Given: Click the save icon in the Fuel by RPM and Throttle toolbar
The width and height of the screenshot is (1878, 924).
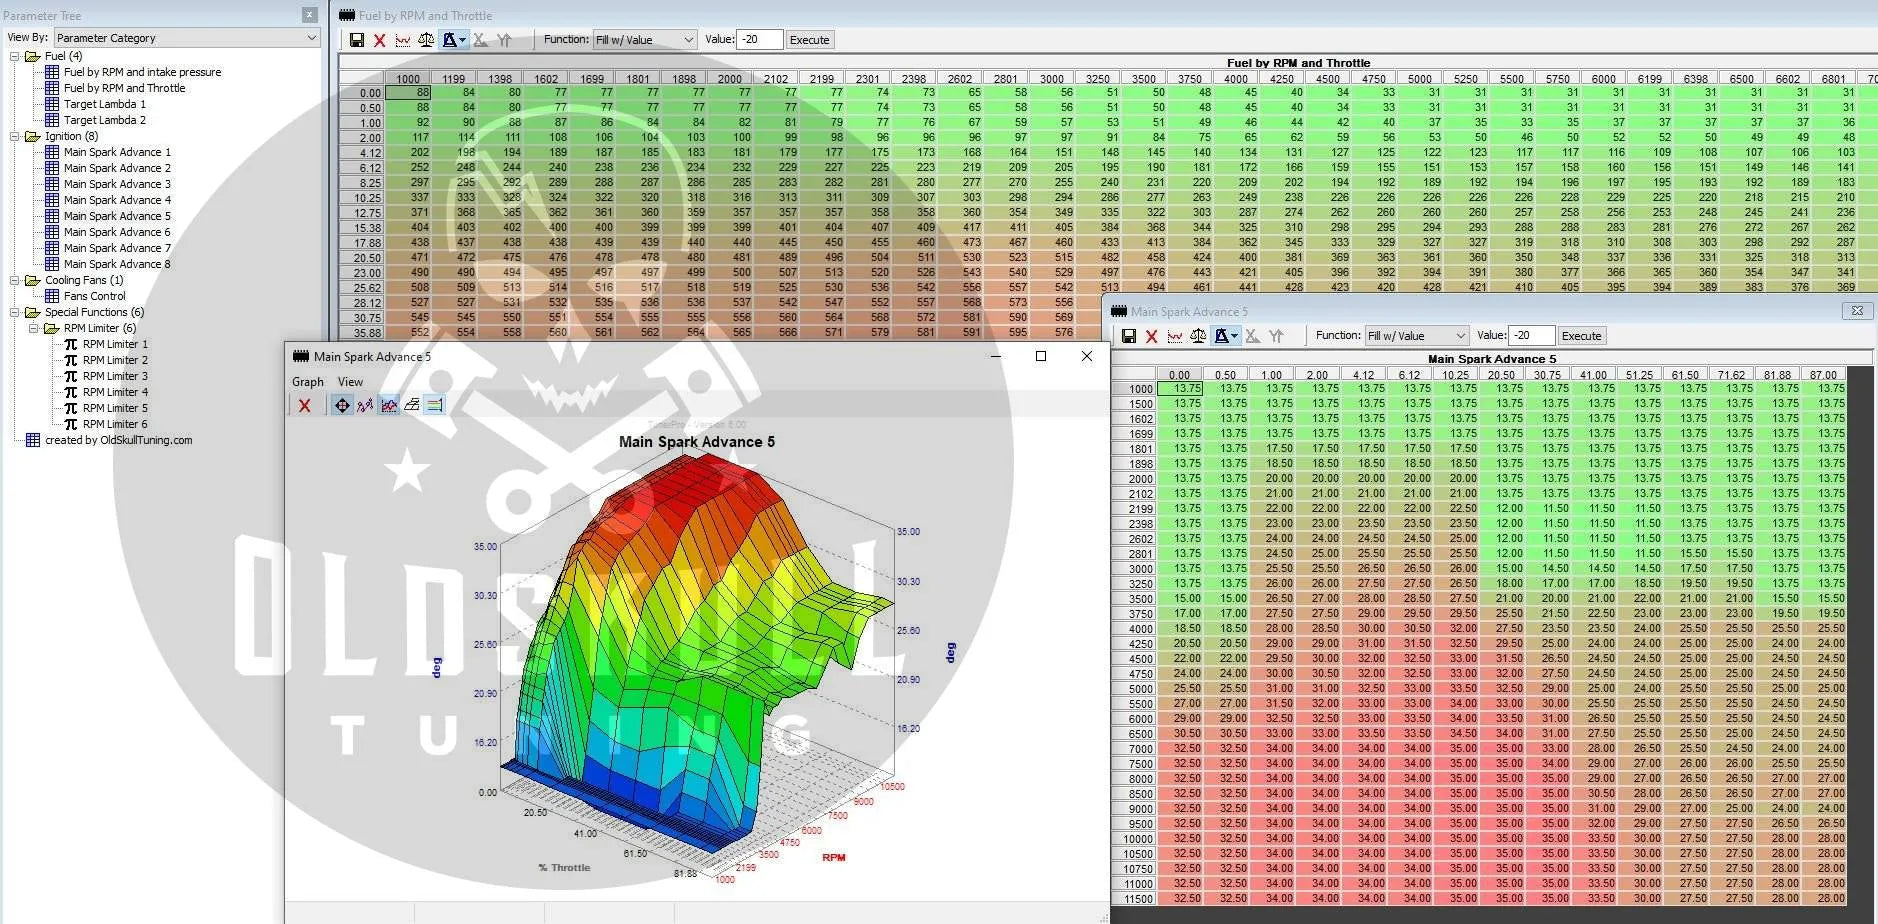Looking at the screenshot, I should click(x=357, y=40).
